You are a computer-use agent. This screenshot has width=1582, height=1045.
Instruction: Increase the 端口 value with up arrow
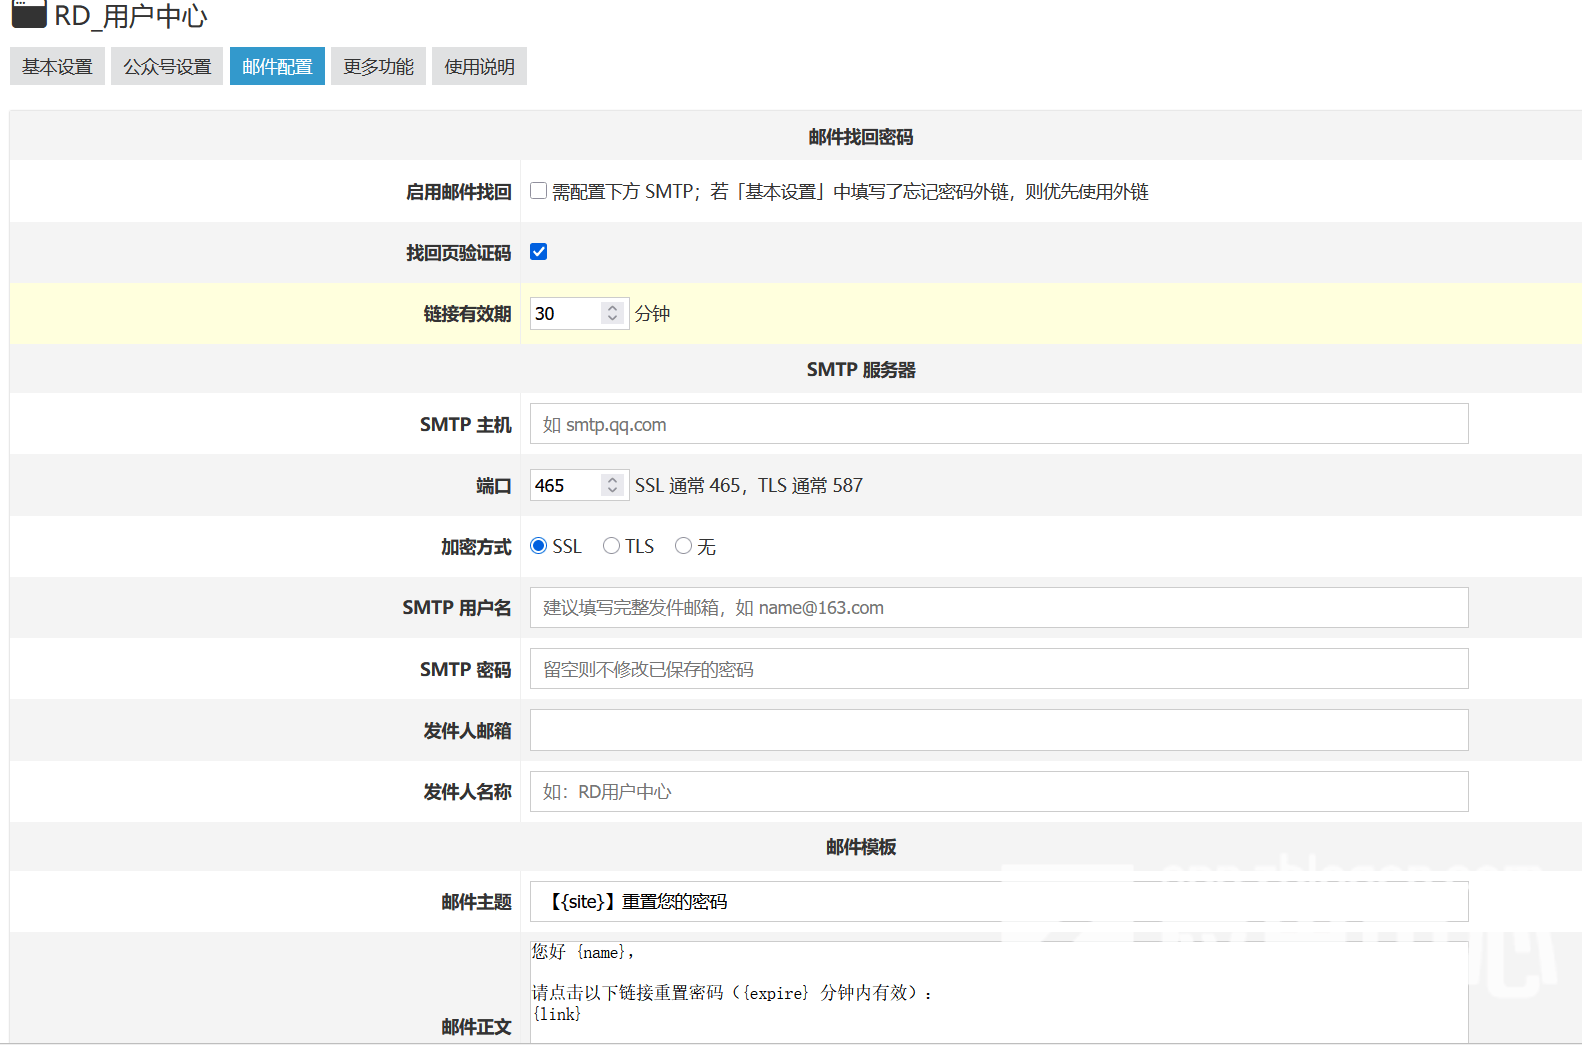[x=613, y=480]
